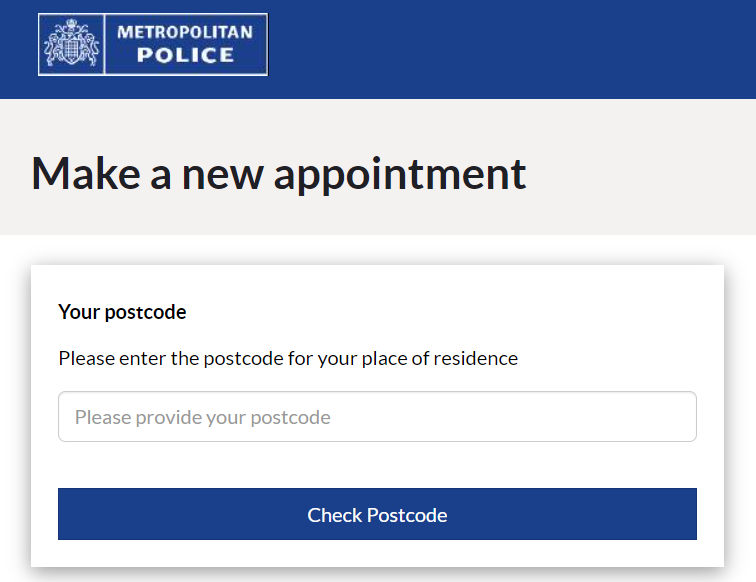Click the word 'appointment' in the page title

coord(400,176)
